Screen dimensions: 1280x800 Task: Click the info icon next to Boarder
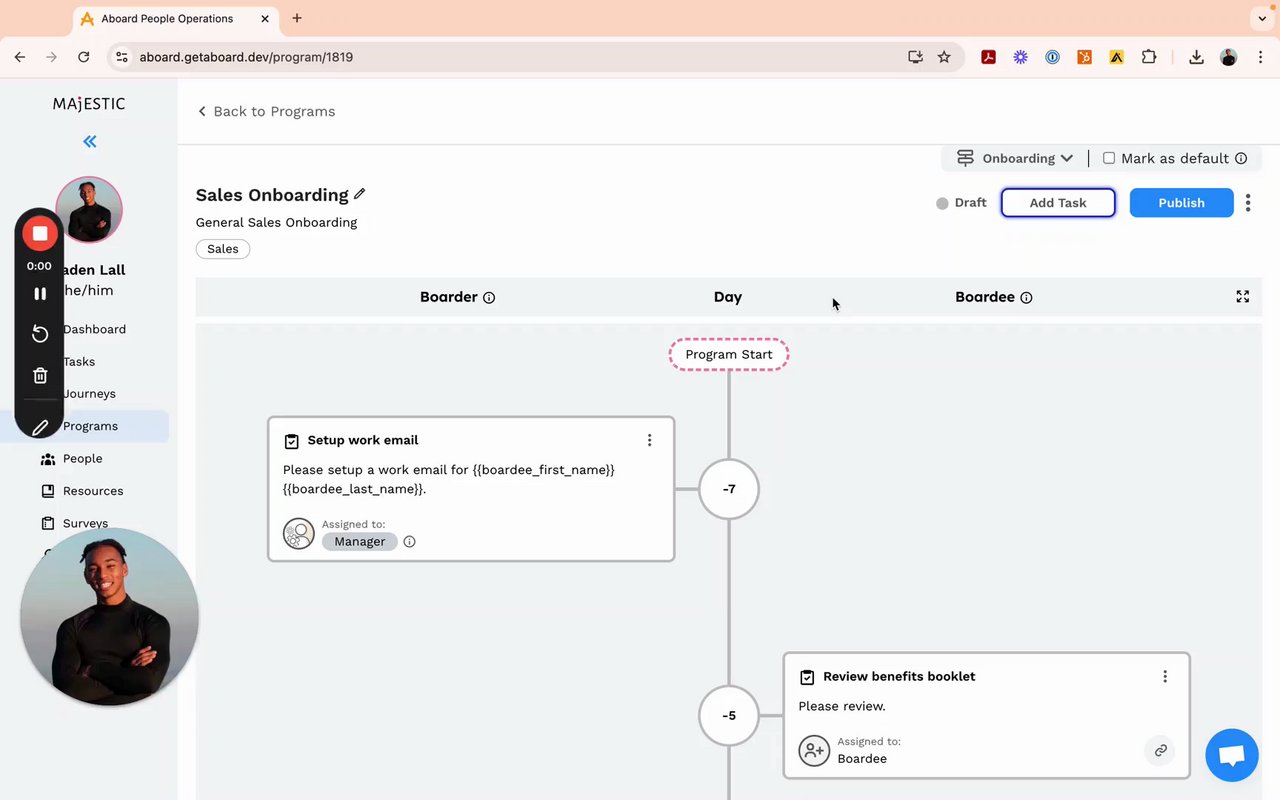489,298
